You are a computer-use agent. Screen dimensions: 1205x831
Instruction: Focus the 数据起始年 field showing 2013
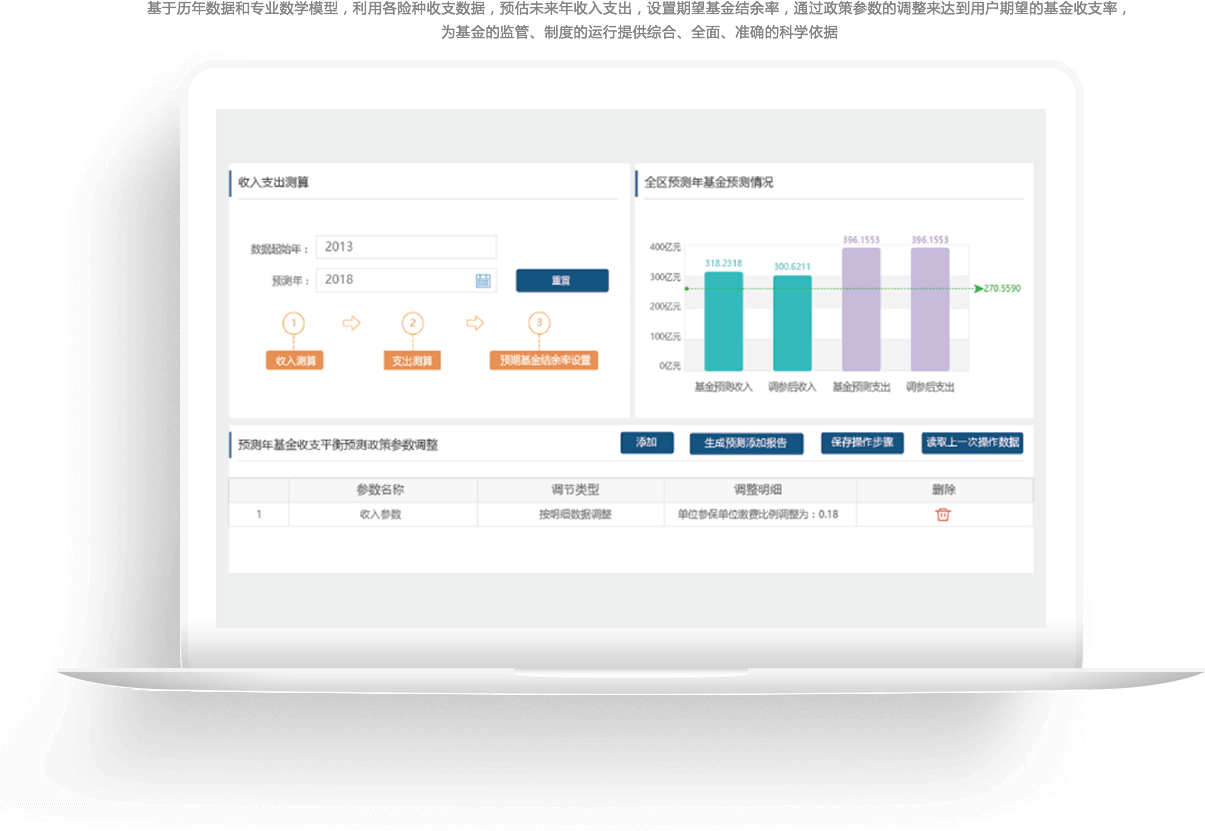[406, 247]
